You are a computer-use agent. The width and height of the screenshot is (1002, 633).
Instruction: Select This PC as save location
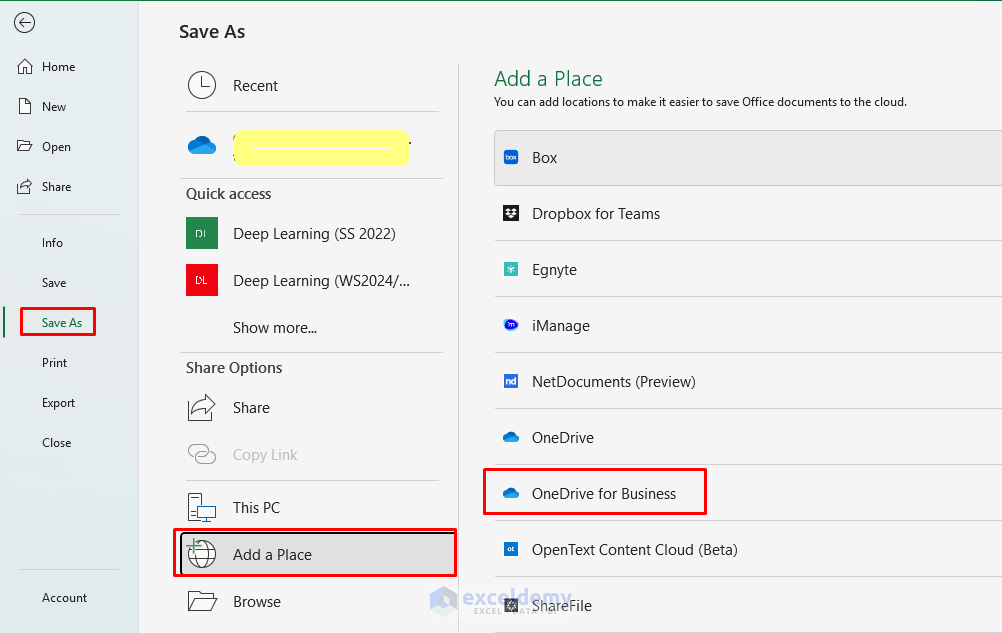(x=256, y=508)
